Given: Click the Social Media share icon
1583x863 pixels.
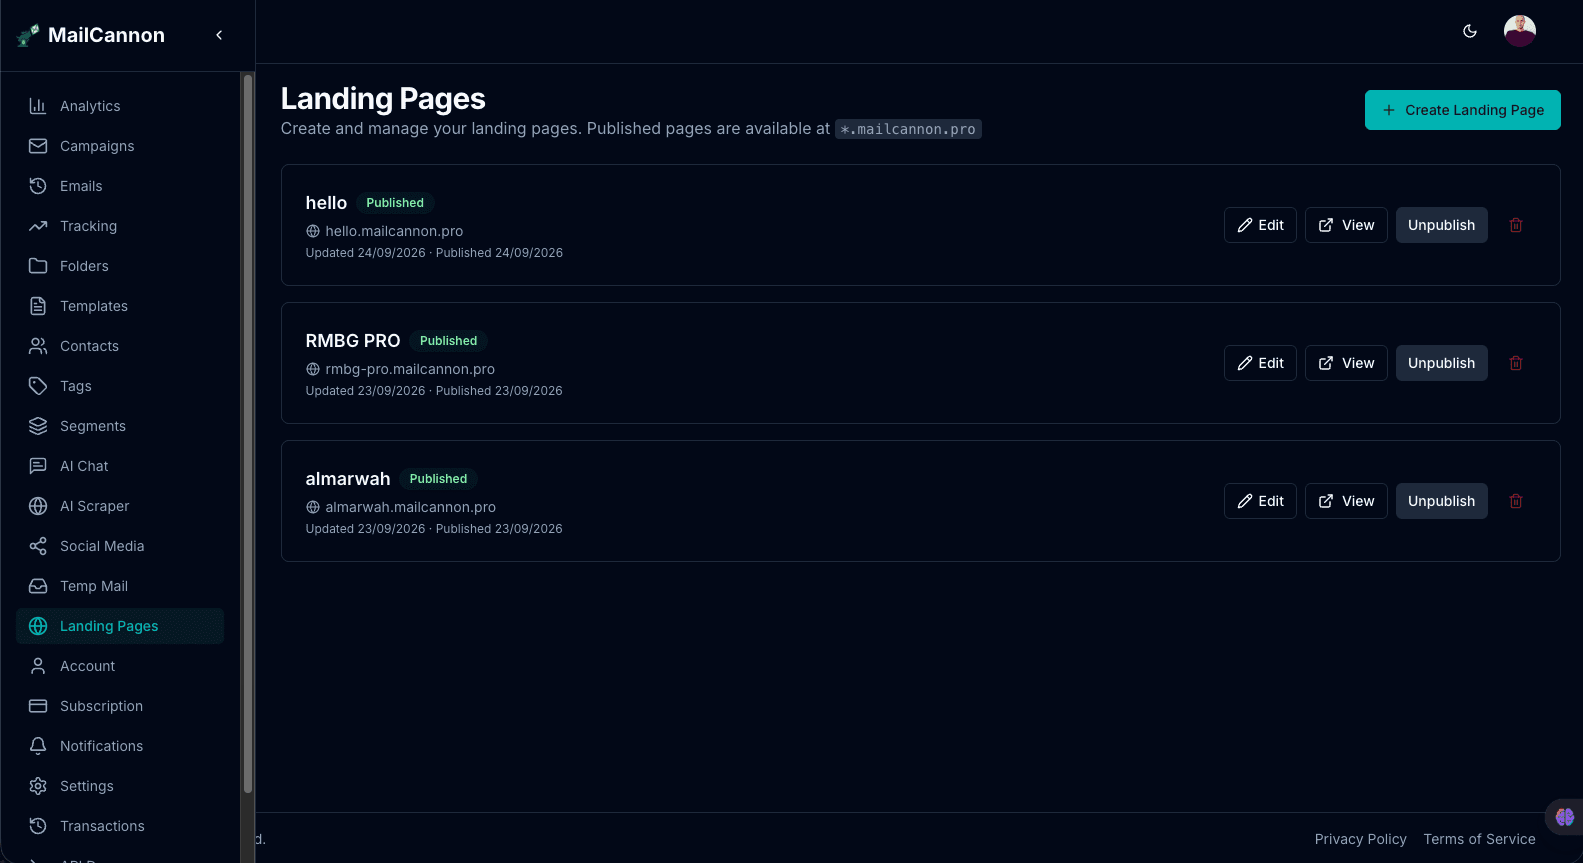Looking at the screenshot, I should click(38, 546).
